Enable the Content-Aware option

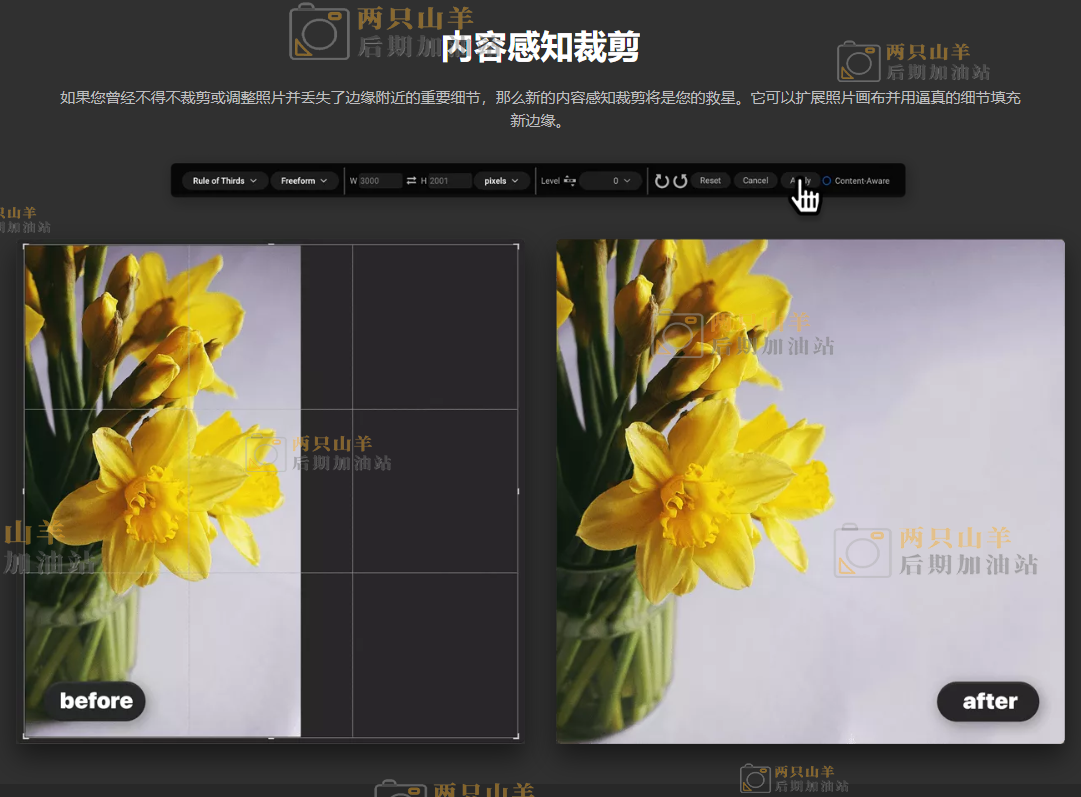(x=827, y=181)
